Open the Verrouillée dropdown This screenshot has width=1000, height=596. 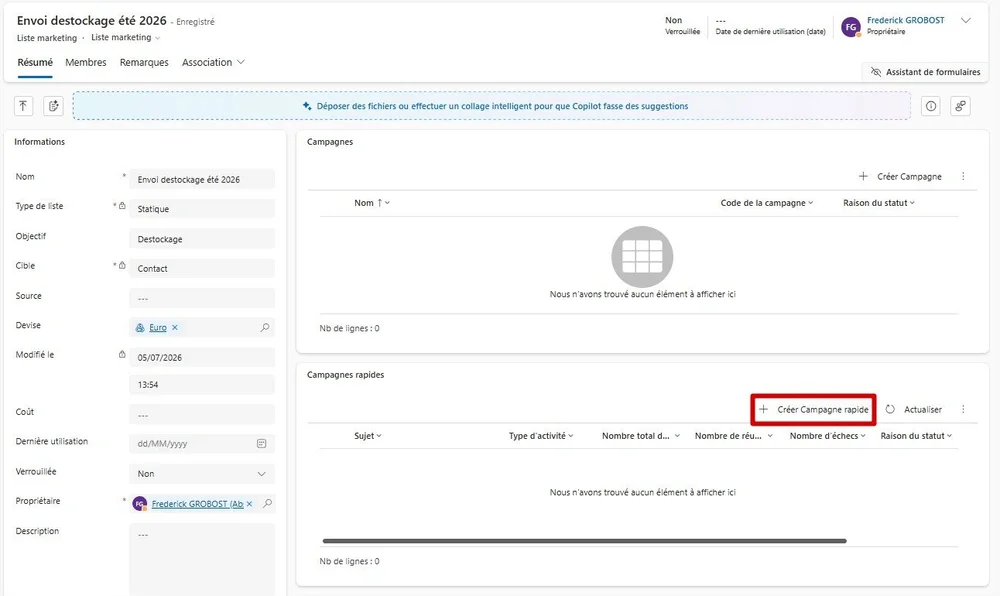point(202,474)
